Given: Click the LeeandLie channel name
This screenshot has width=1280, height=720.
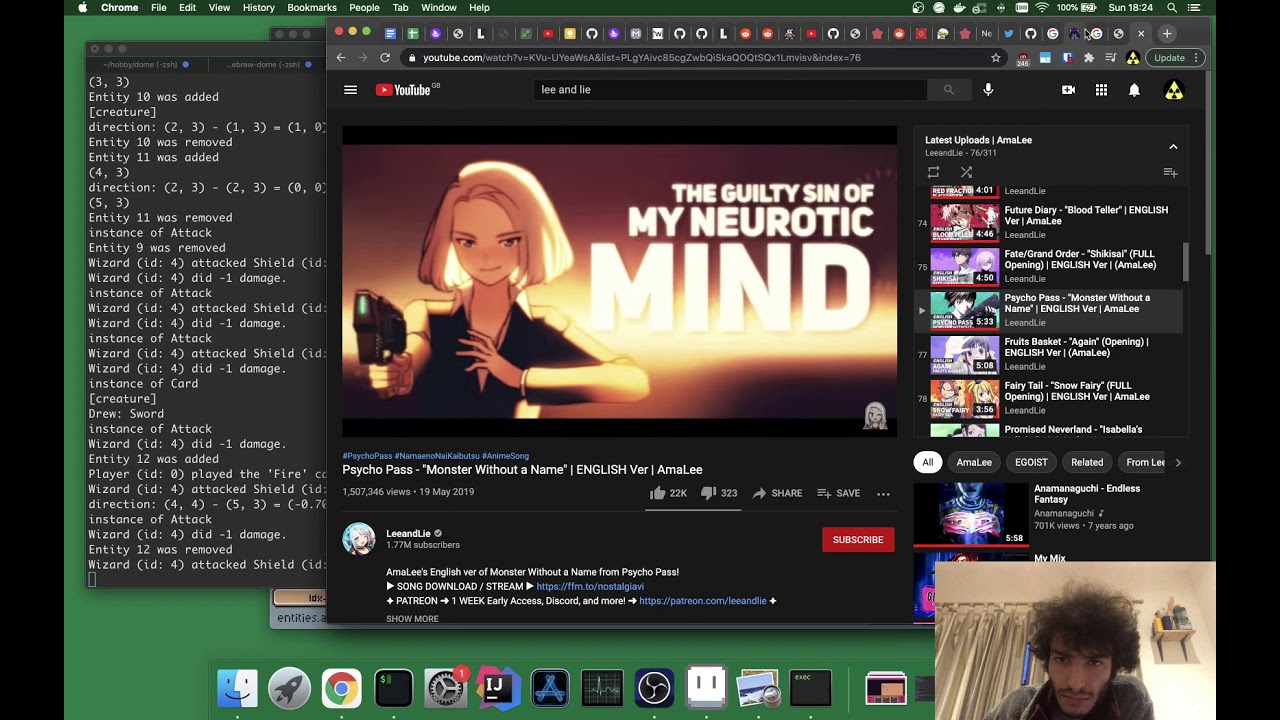Looking at the screenshot, I should pyautogui.click(x=408, y=534).
